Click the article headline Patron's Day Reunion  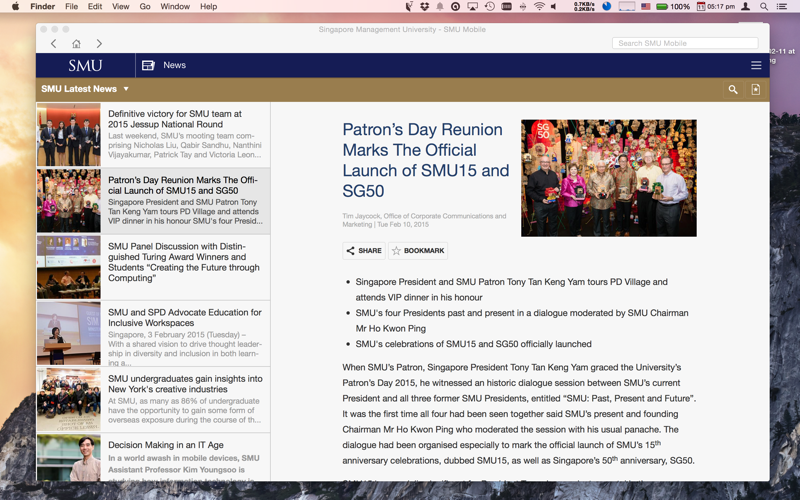click(x=426, y=160)
